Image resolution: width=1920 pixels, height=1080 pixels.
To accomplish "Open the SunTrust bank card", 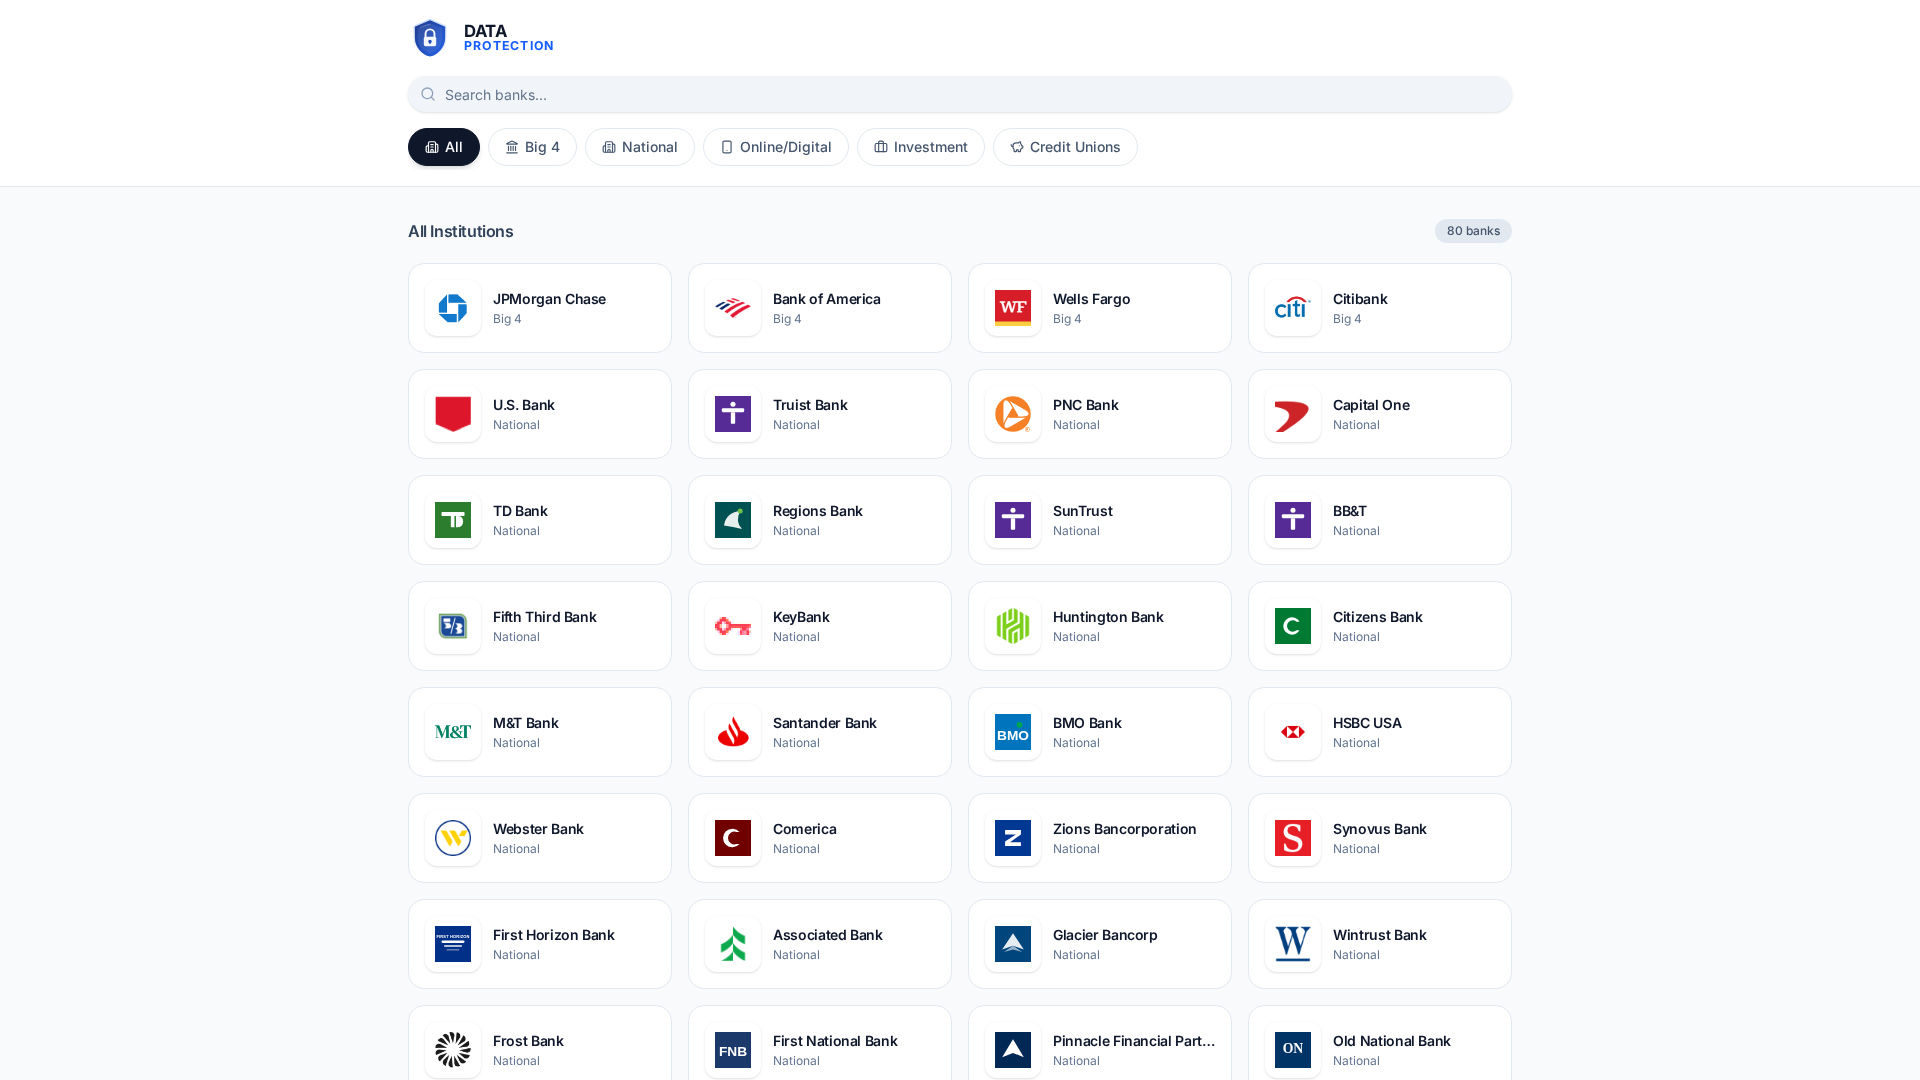I will pyautogui.click(x=1100, y=520).
